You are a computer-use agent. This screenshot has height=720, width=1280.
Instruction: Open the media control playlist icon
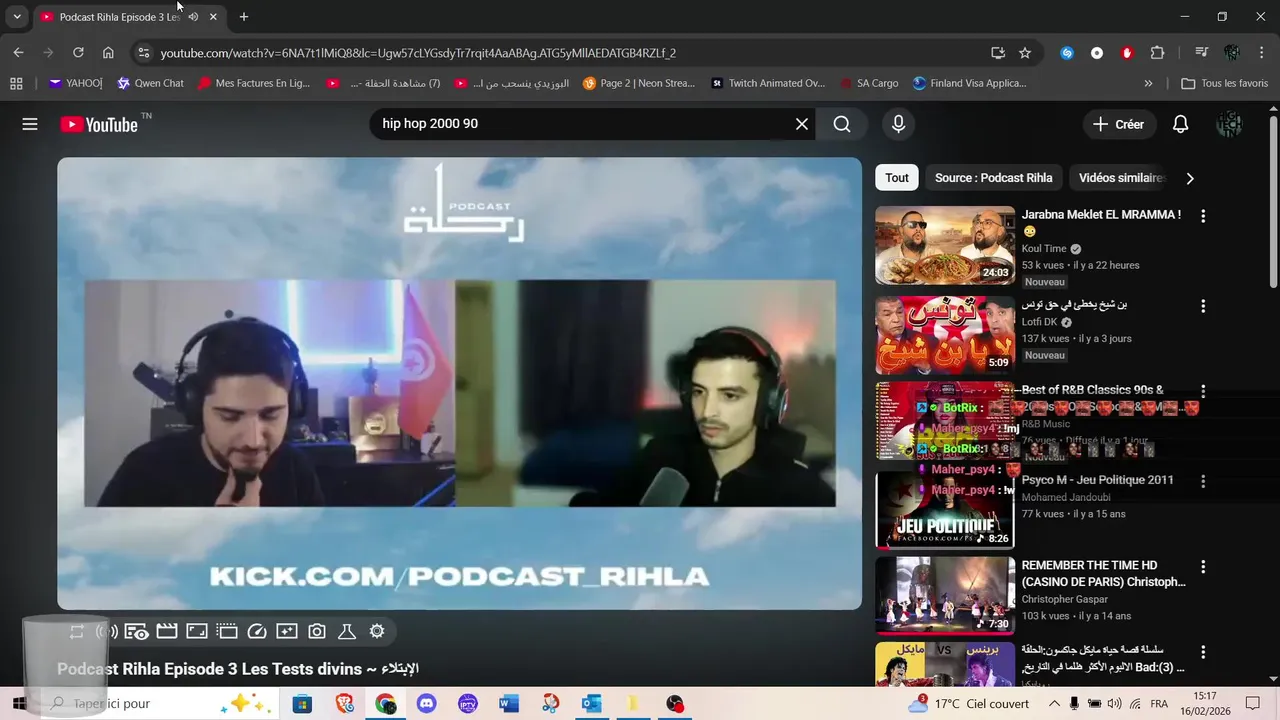[1202, 53]
